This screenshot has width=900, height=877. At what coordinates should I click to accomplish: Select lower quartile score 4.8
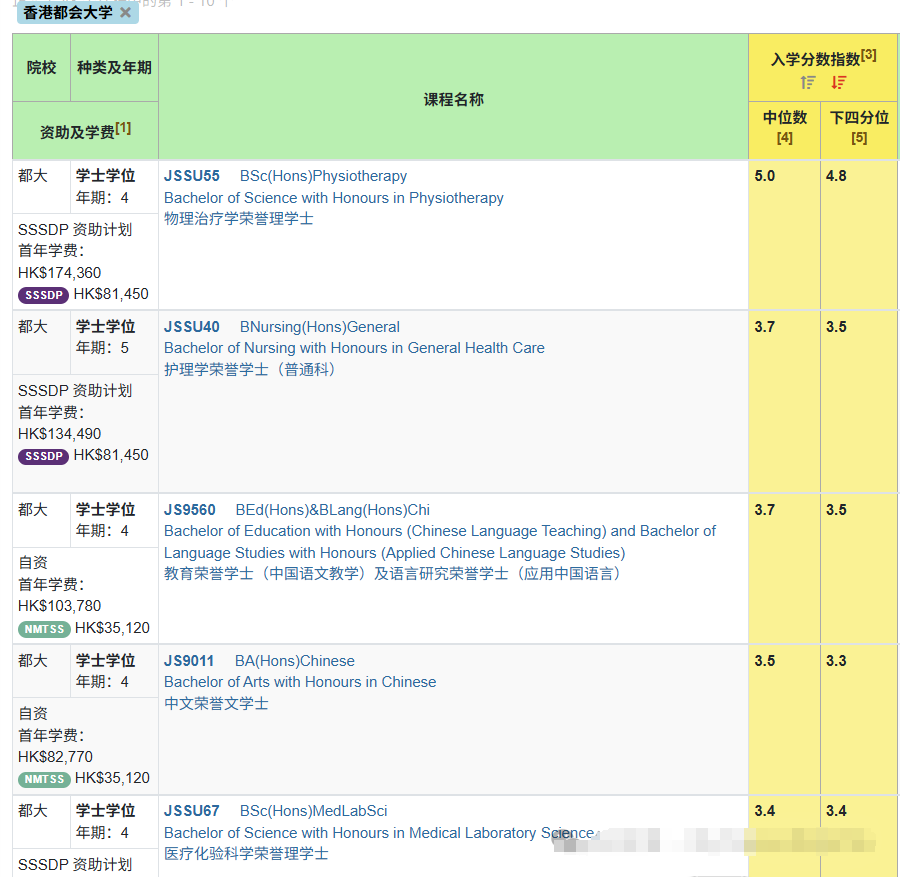[836, 176]
